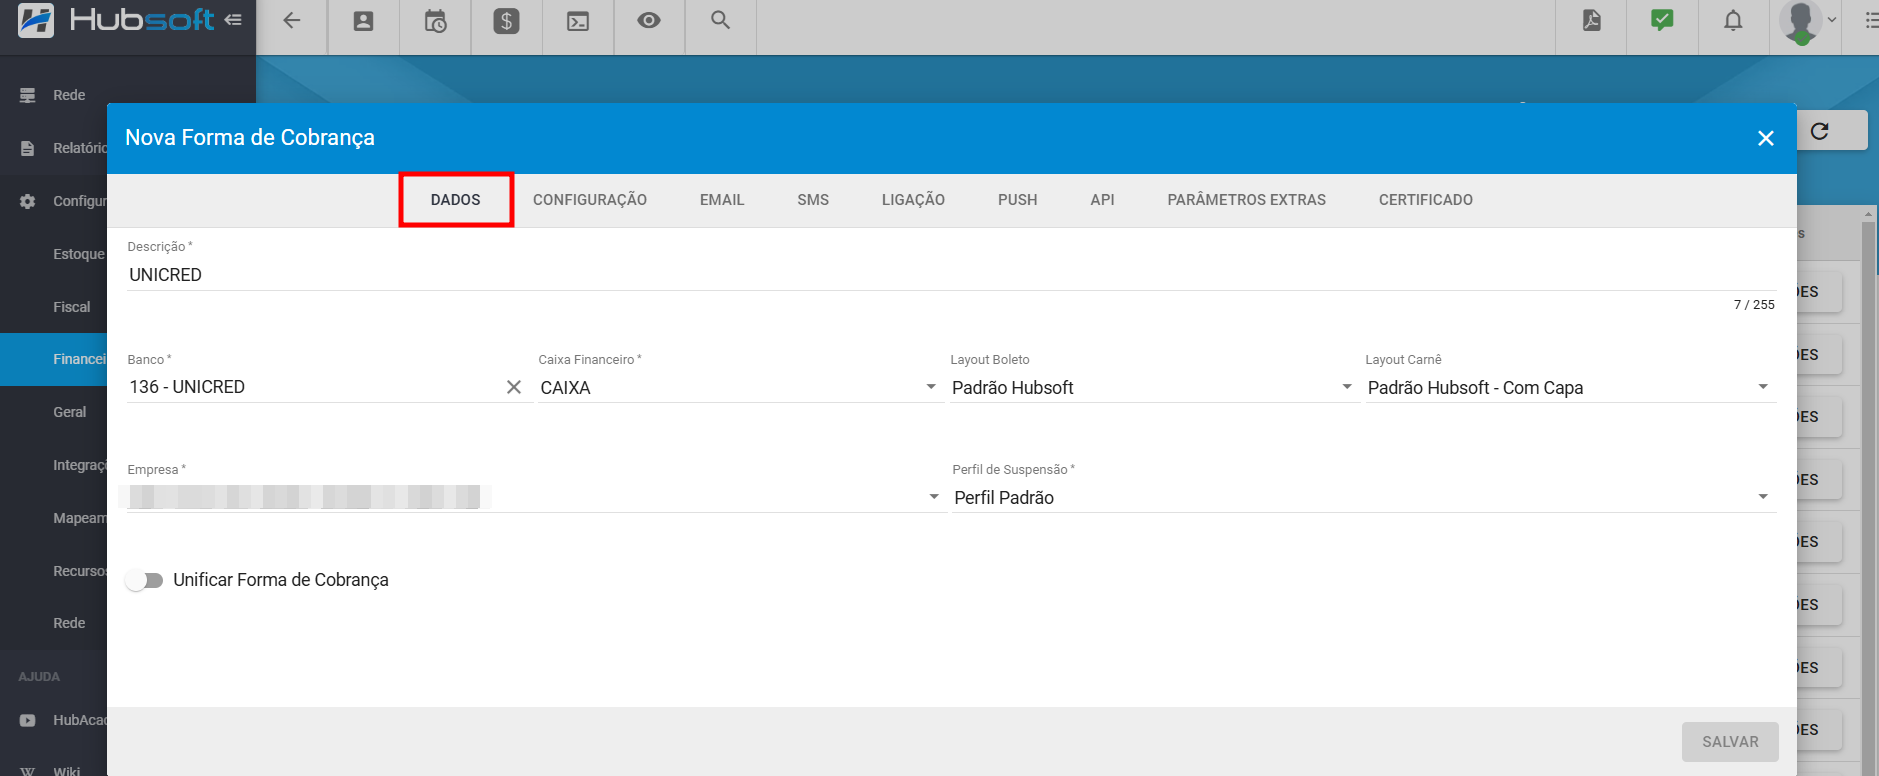Switch to the API tab
This screenshot has height=776, width=1879.
coord(1102,200)
